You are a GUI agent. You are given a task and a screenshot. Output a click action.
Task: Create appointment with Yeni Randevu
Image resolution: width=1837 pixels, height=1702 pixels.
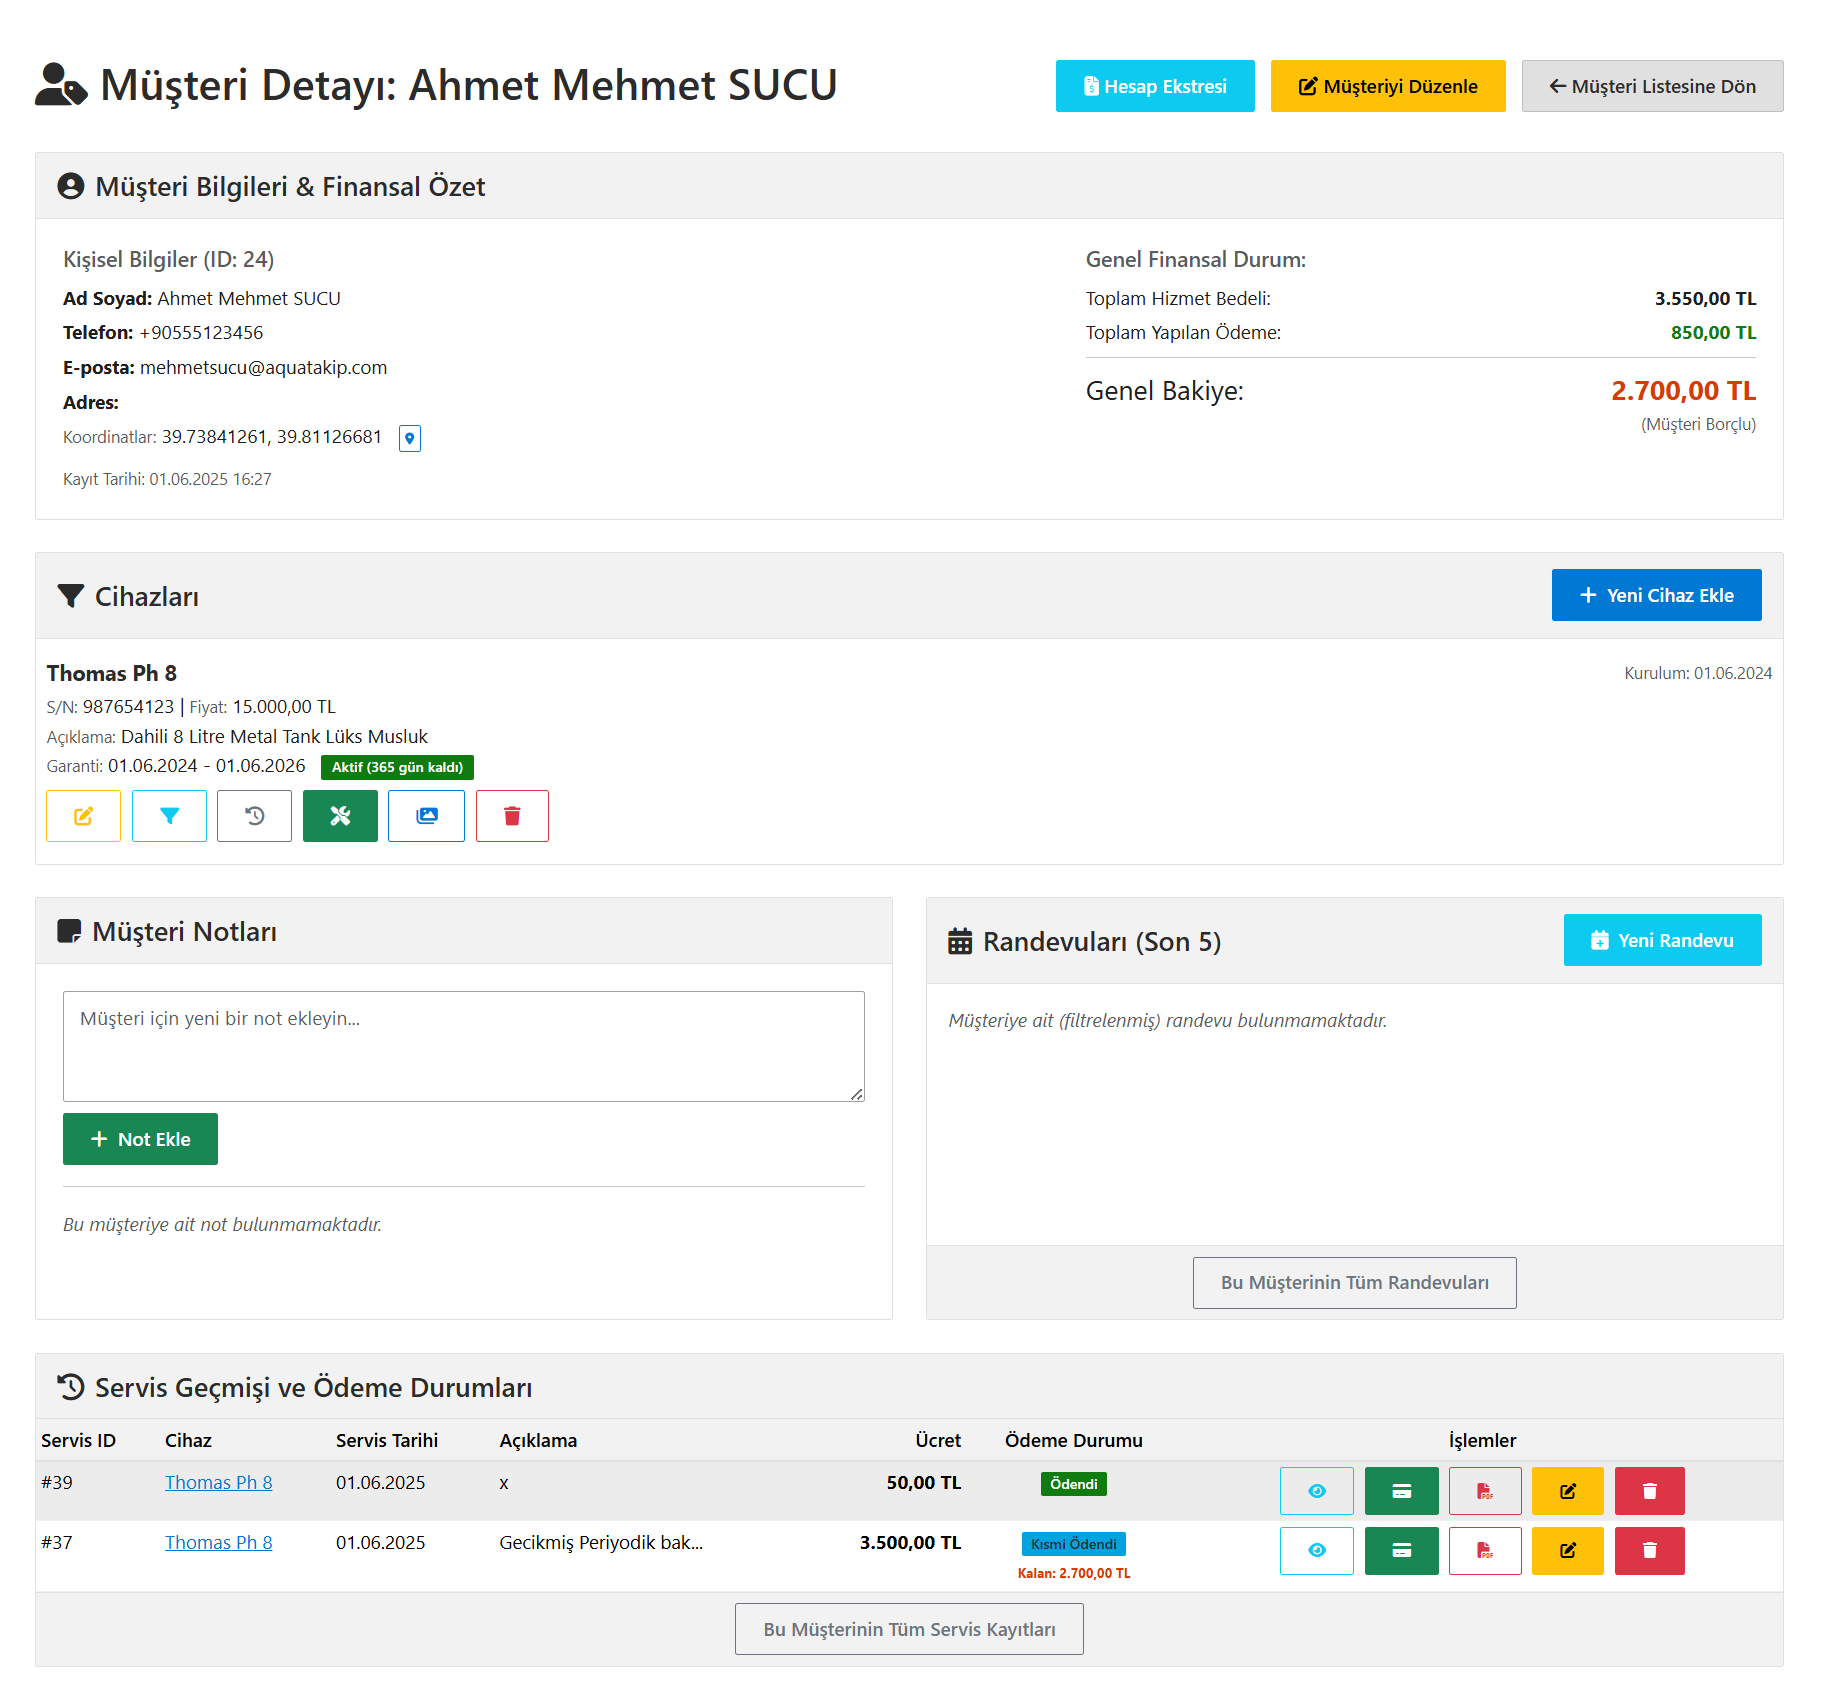pos(1662,940)
